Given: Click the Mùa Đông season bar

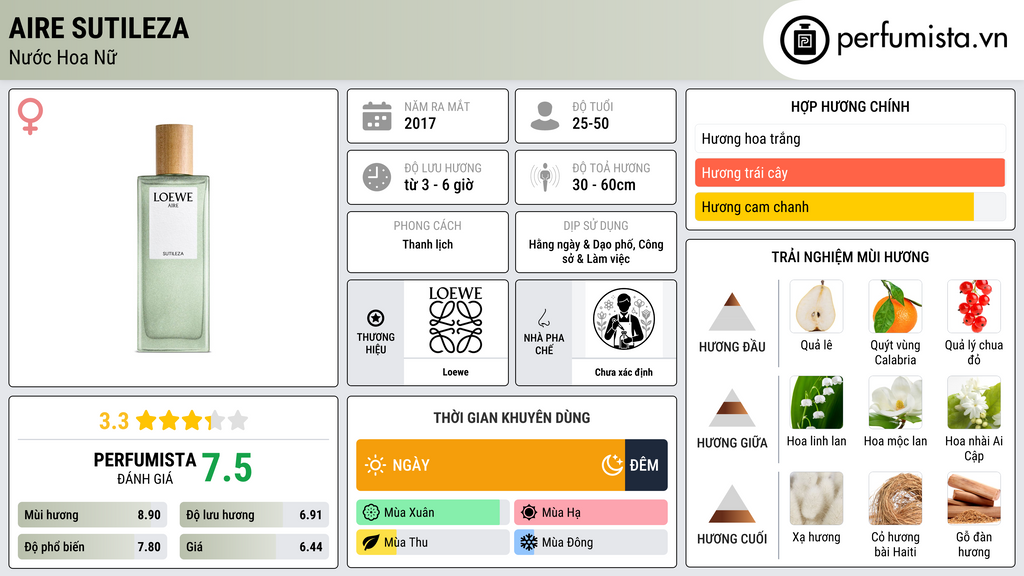Looking at the screenshot, I should pos(590,542).
